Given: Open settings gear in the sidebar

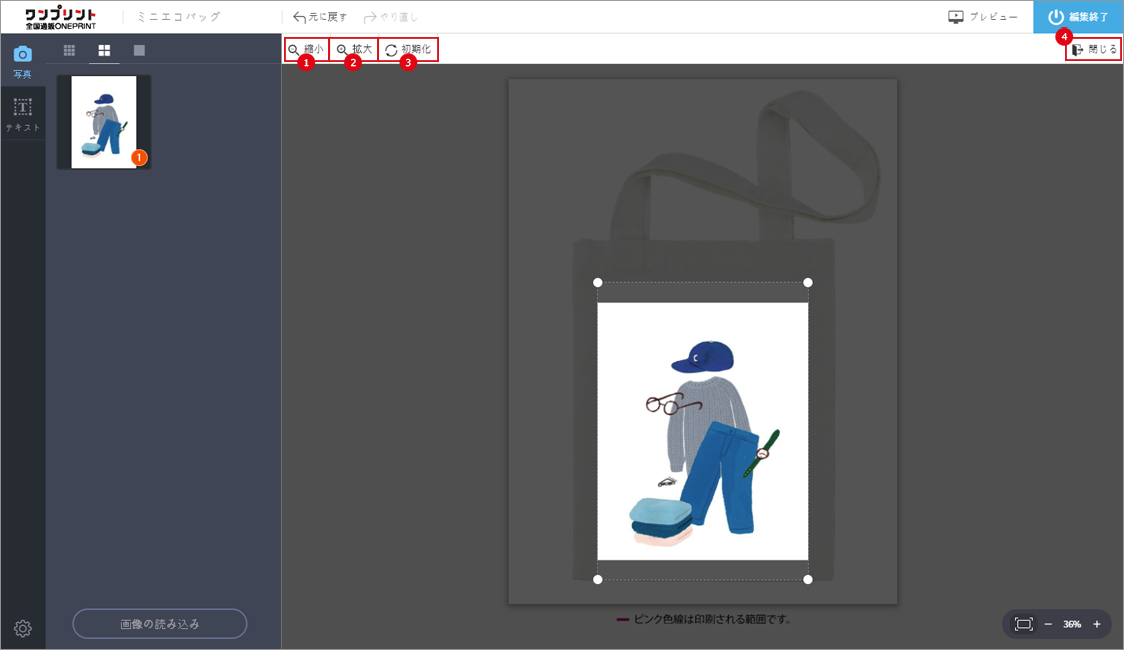Looking at the screenshot, I should [23, 628].
